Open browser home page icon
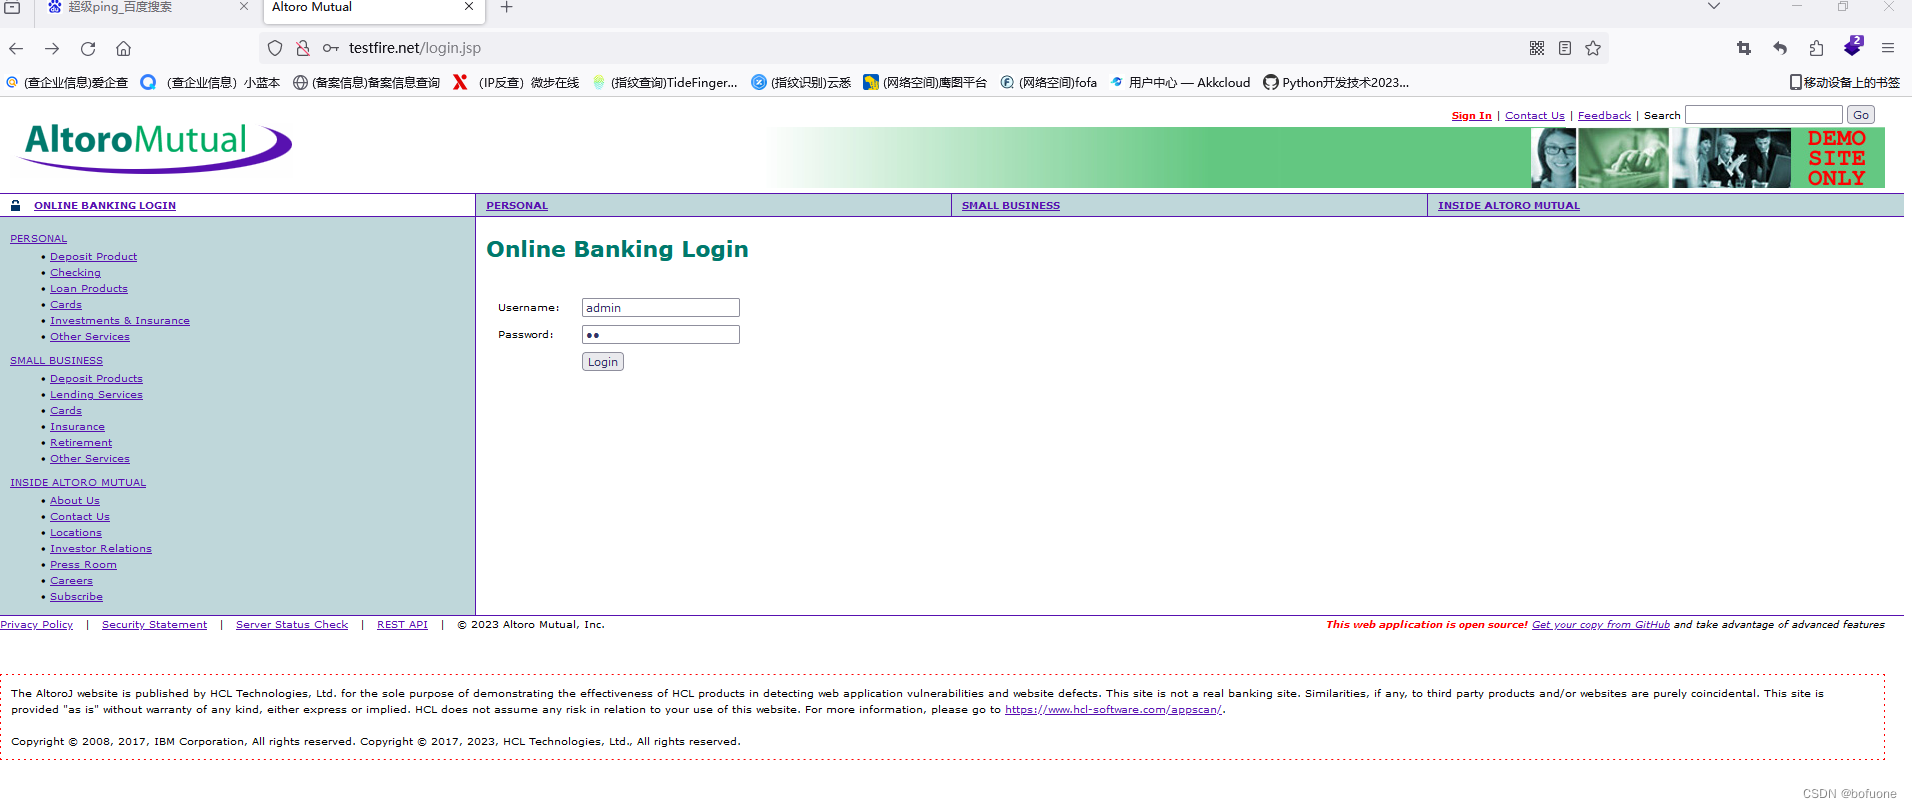Viewport: 1912px width, 808px height. (x=124, y=48)
